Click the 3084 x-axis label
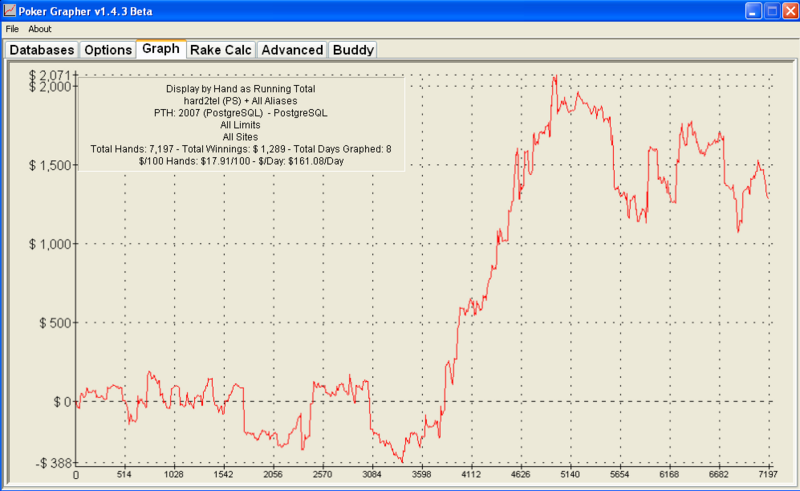Screen dimensions: 800x491 (x=372, y=475)
